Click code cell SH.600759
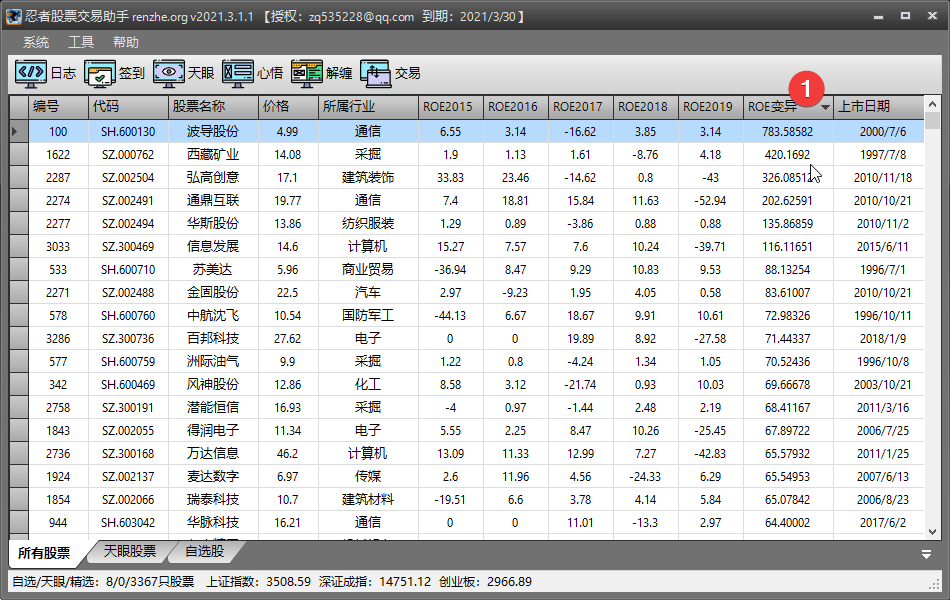The image size is (950, 600). pos(128,362)
